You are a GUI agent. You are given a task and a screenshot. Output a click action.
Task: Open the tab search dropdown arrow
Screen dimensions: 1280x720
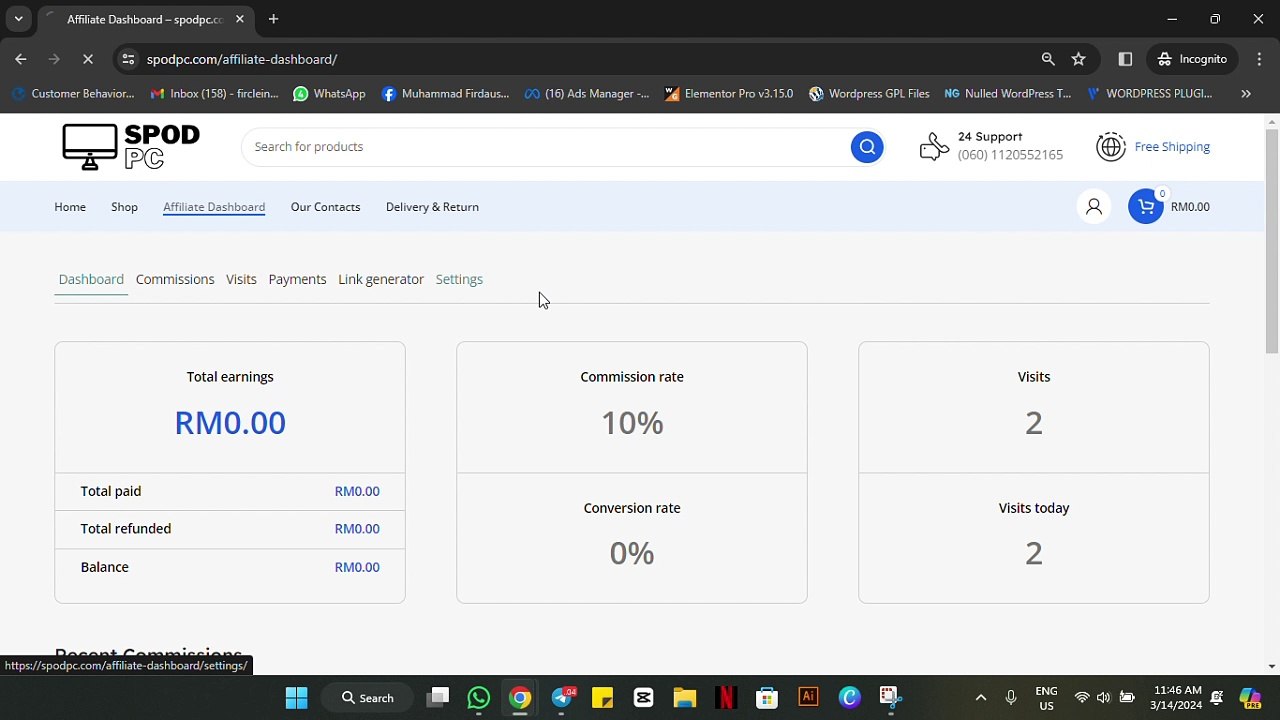coord(18,19)
